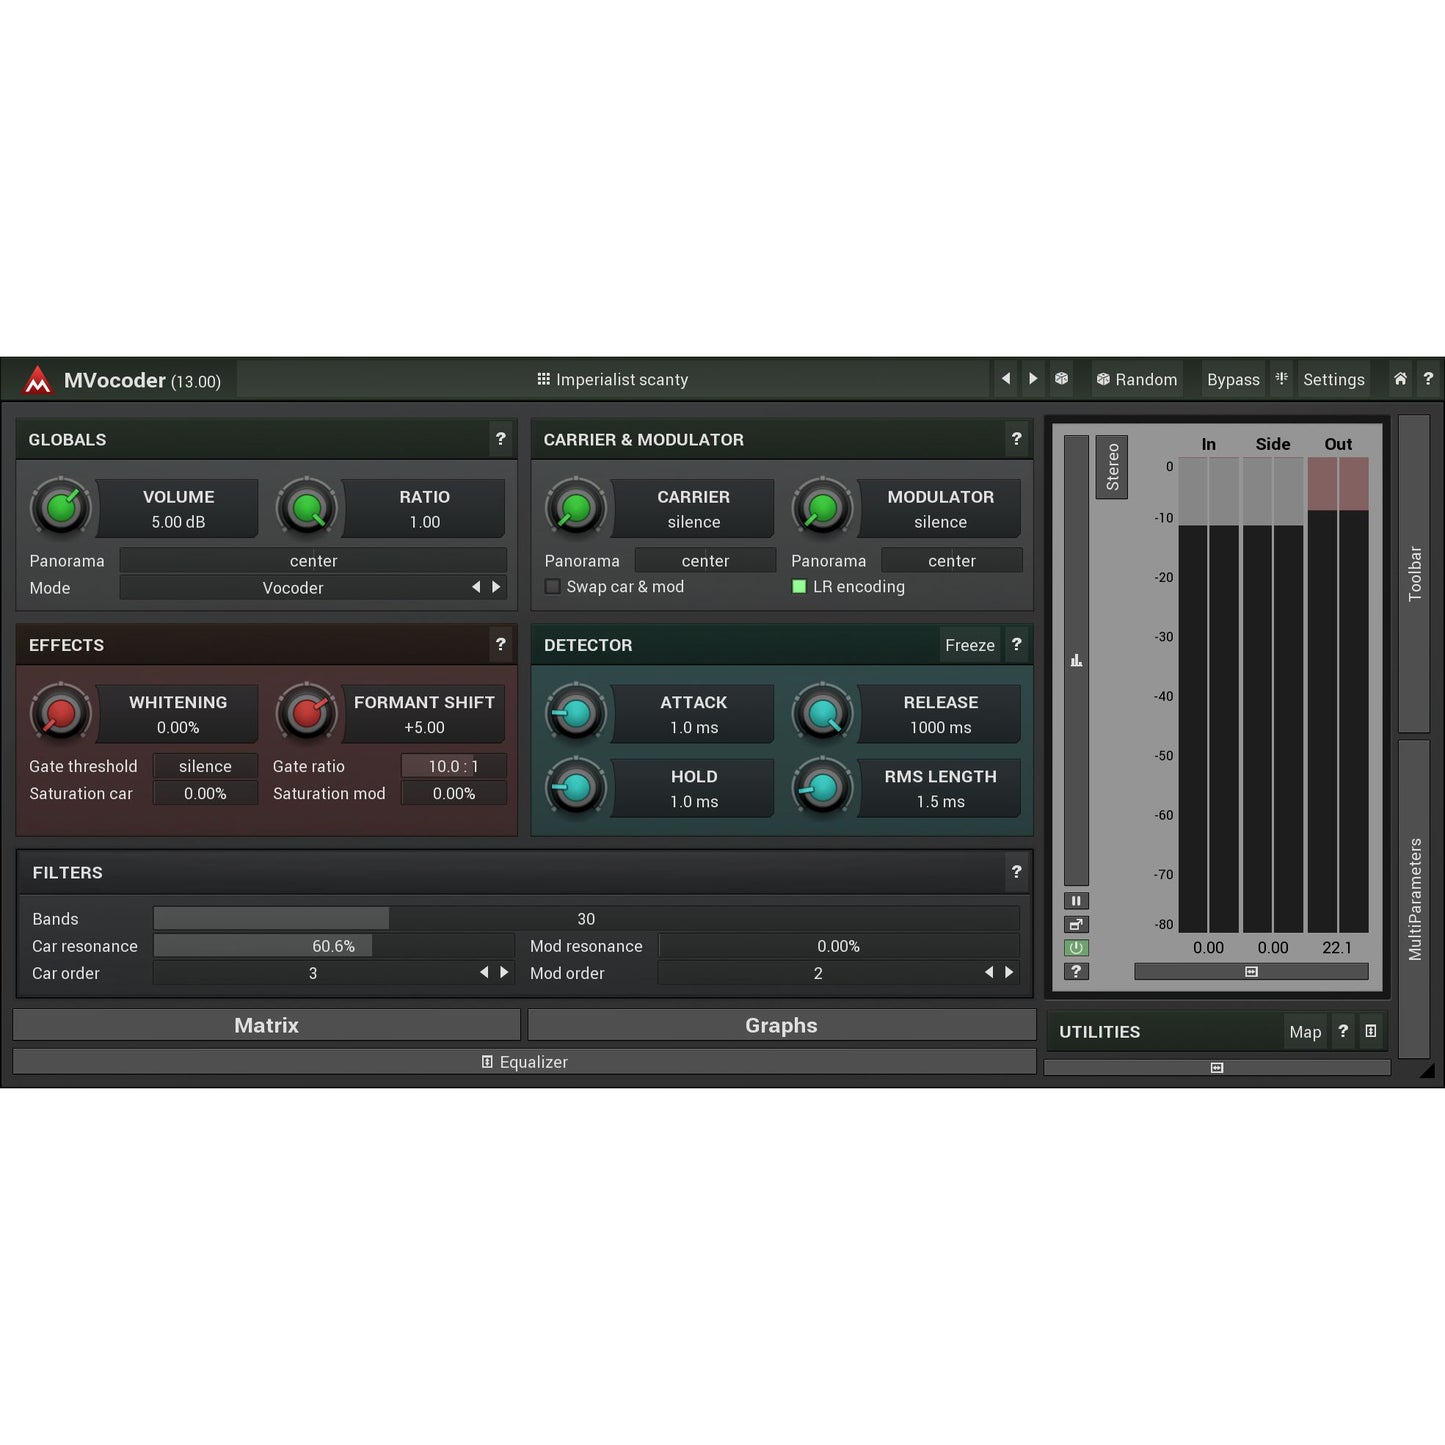The height and width of the screenshot is (1445, 1445).
Task: Click the analyzer bar-graph icon beside the meters
Action: (1076, 659)
